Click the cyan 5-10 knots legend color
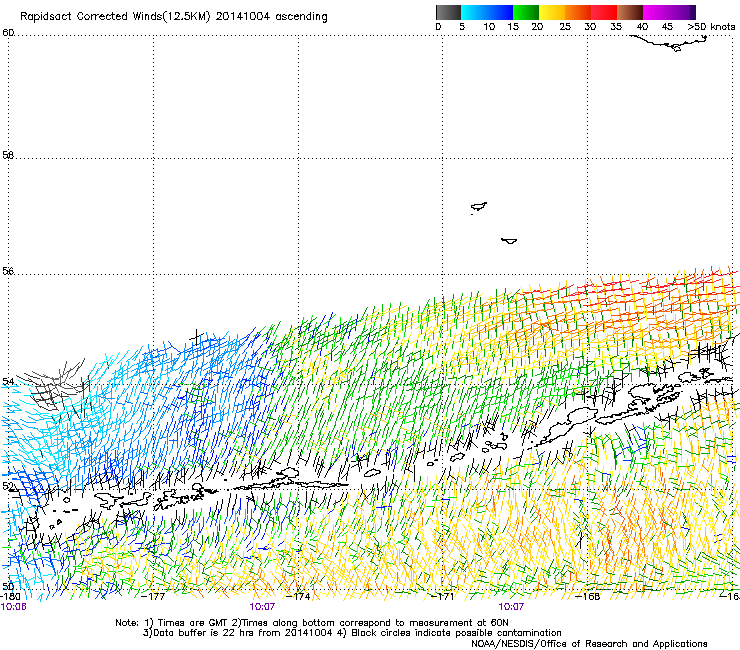The width and height of the screenshot is (740, 650). tap(474, 12)
